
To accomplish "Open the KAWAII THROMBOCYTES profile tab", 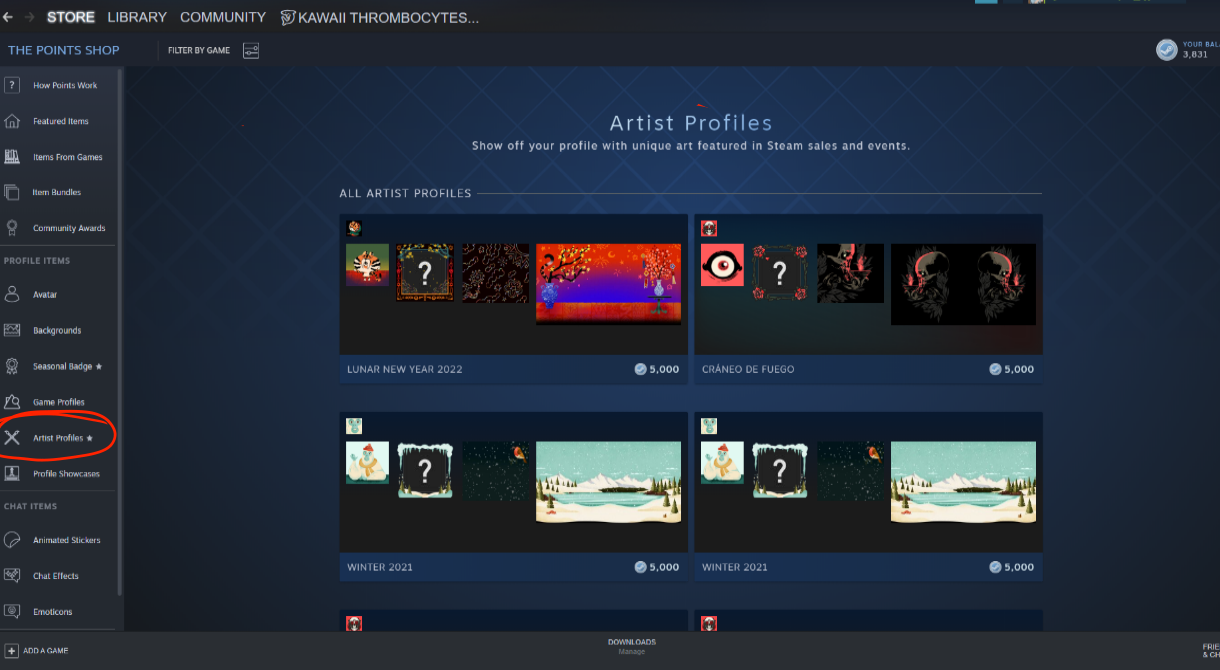I will click(x=379, y=17).
